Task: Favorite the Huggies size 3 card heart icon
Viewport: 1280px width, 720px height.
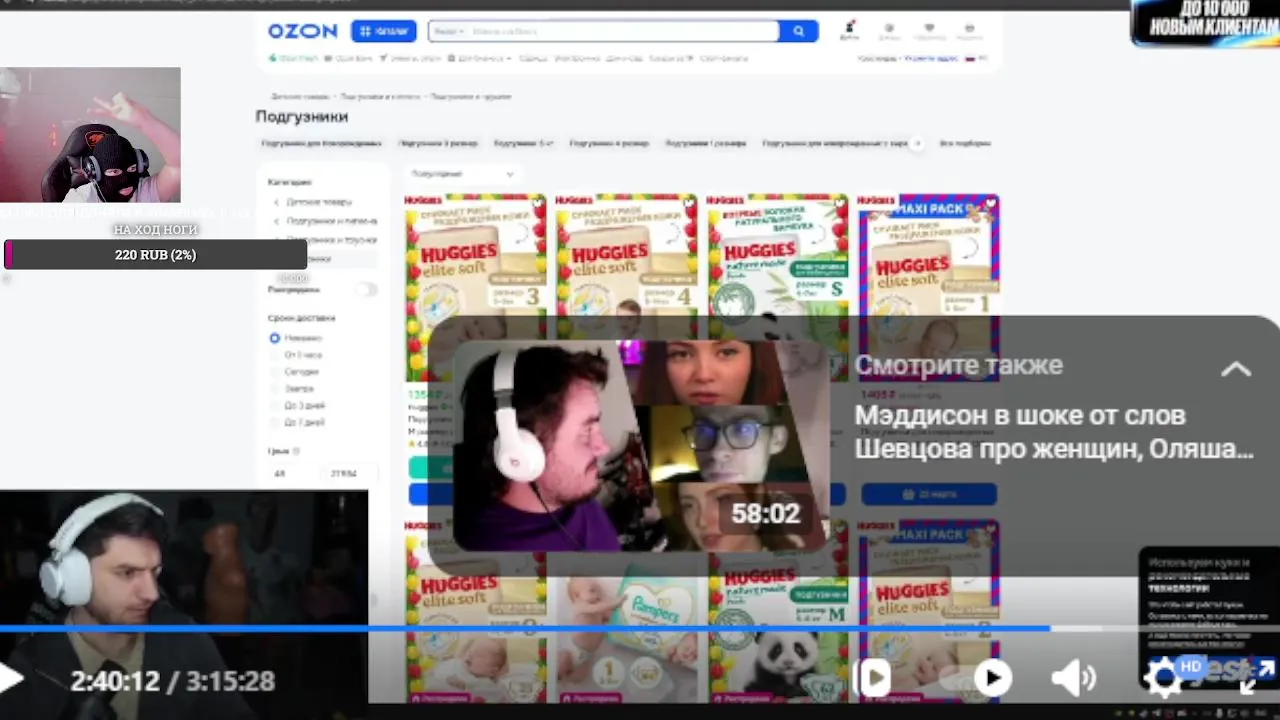Action: [536, 203]
